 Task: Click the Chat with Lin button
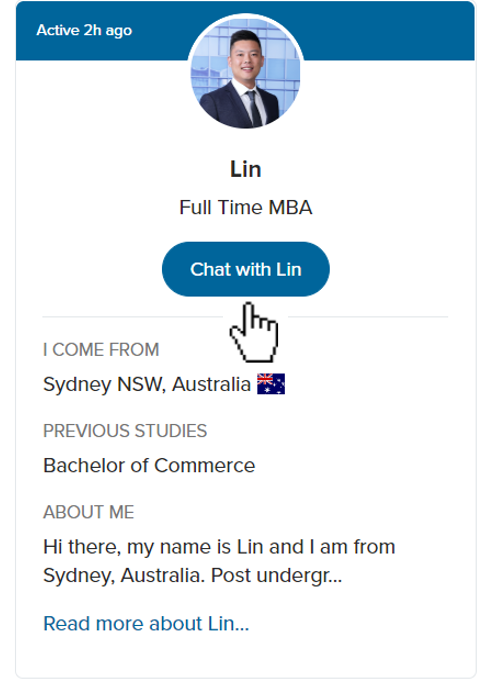click(245, 269)
